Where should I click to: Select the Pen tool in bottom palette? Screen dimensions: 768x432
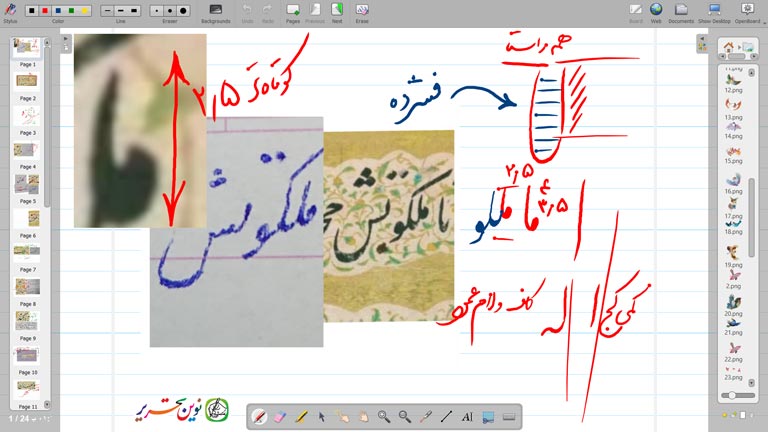[x=258, y=416]
